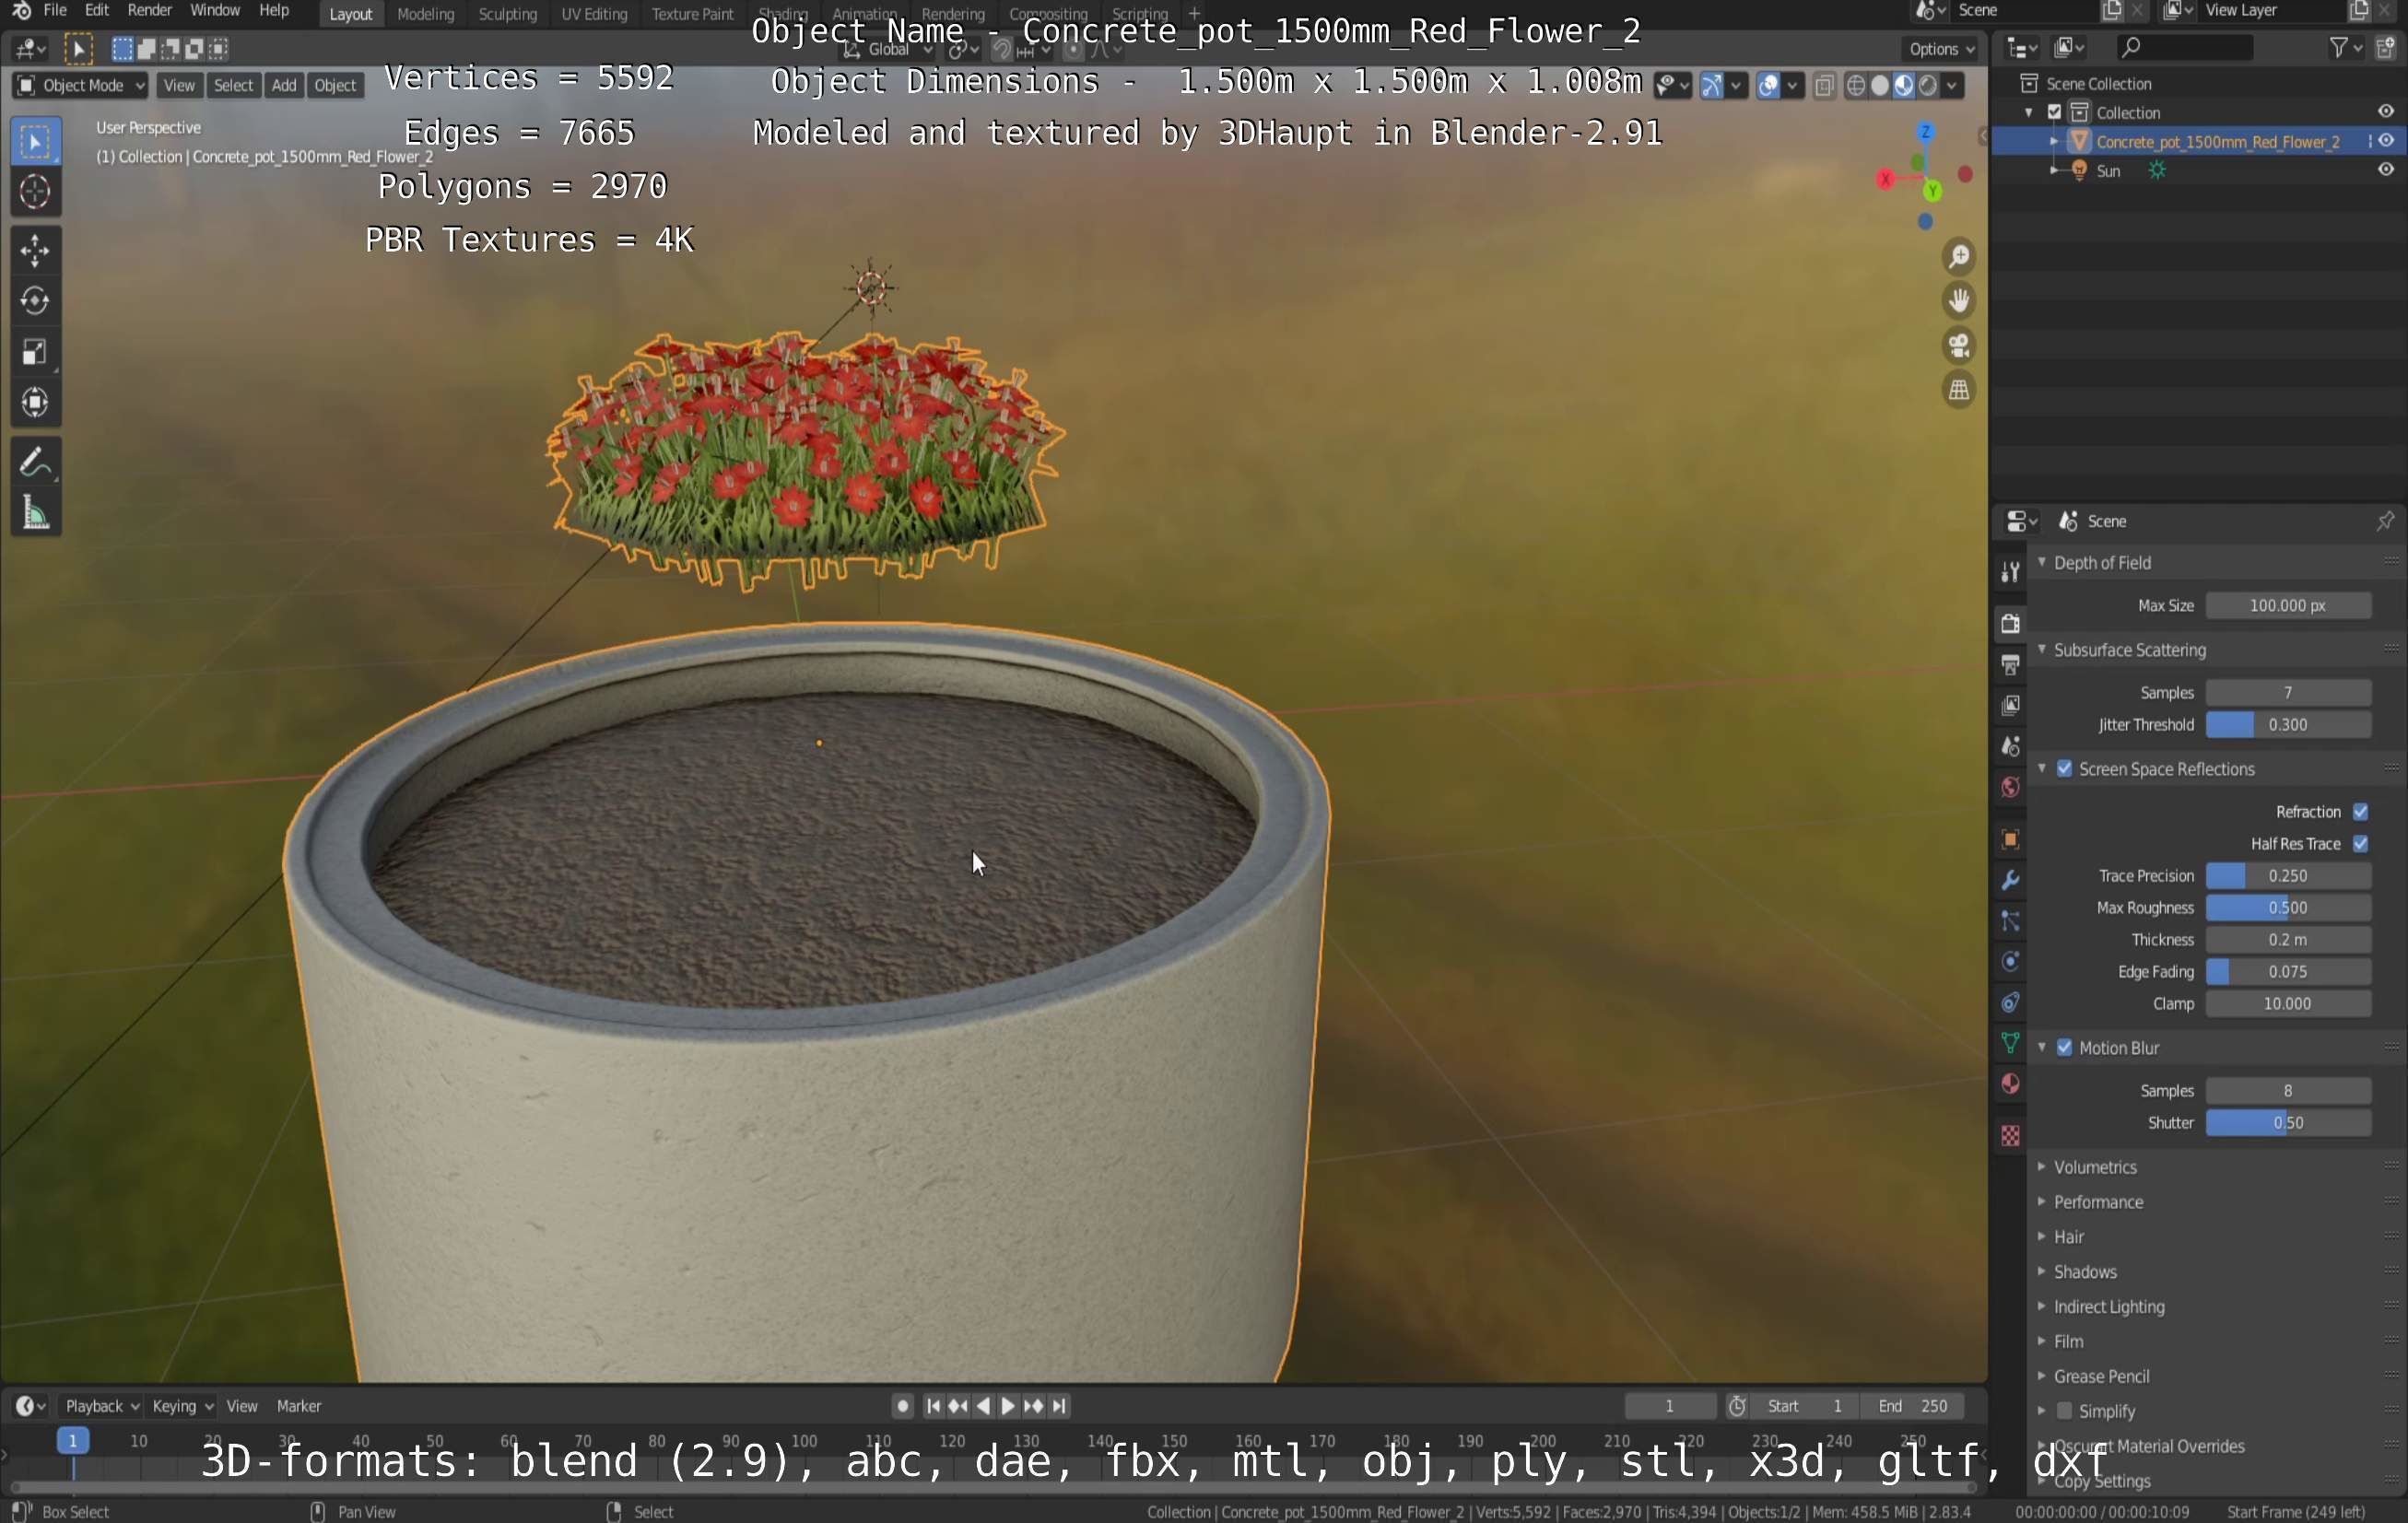Open the Physics properties tab
The image size is (2408, 1523).
(2010, 962)
